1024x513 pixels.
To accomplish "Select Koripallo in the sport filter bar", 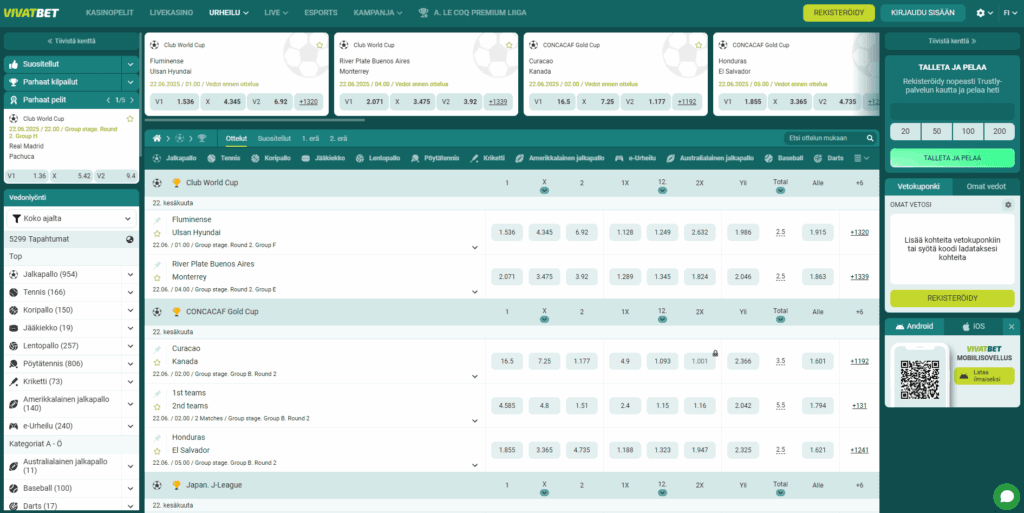I will (x=271, y=159).
